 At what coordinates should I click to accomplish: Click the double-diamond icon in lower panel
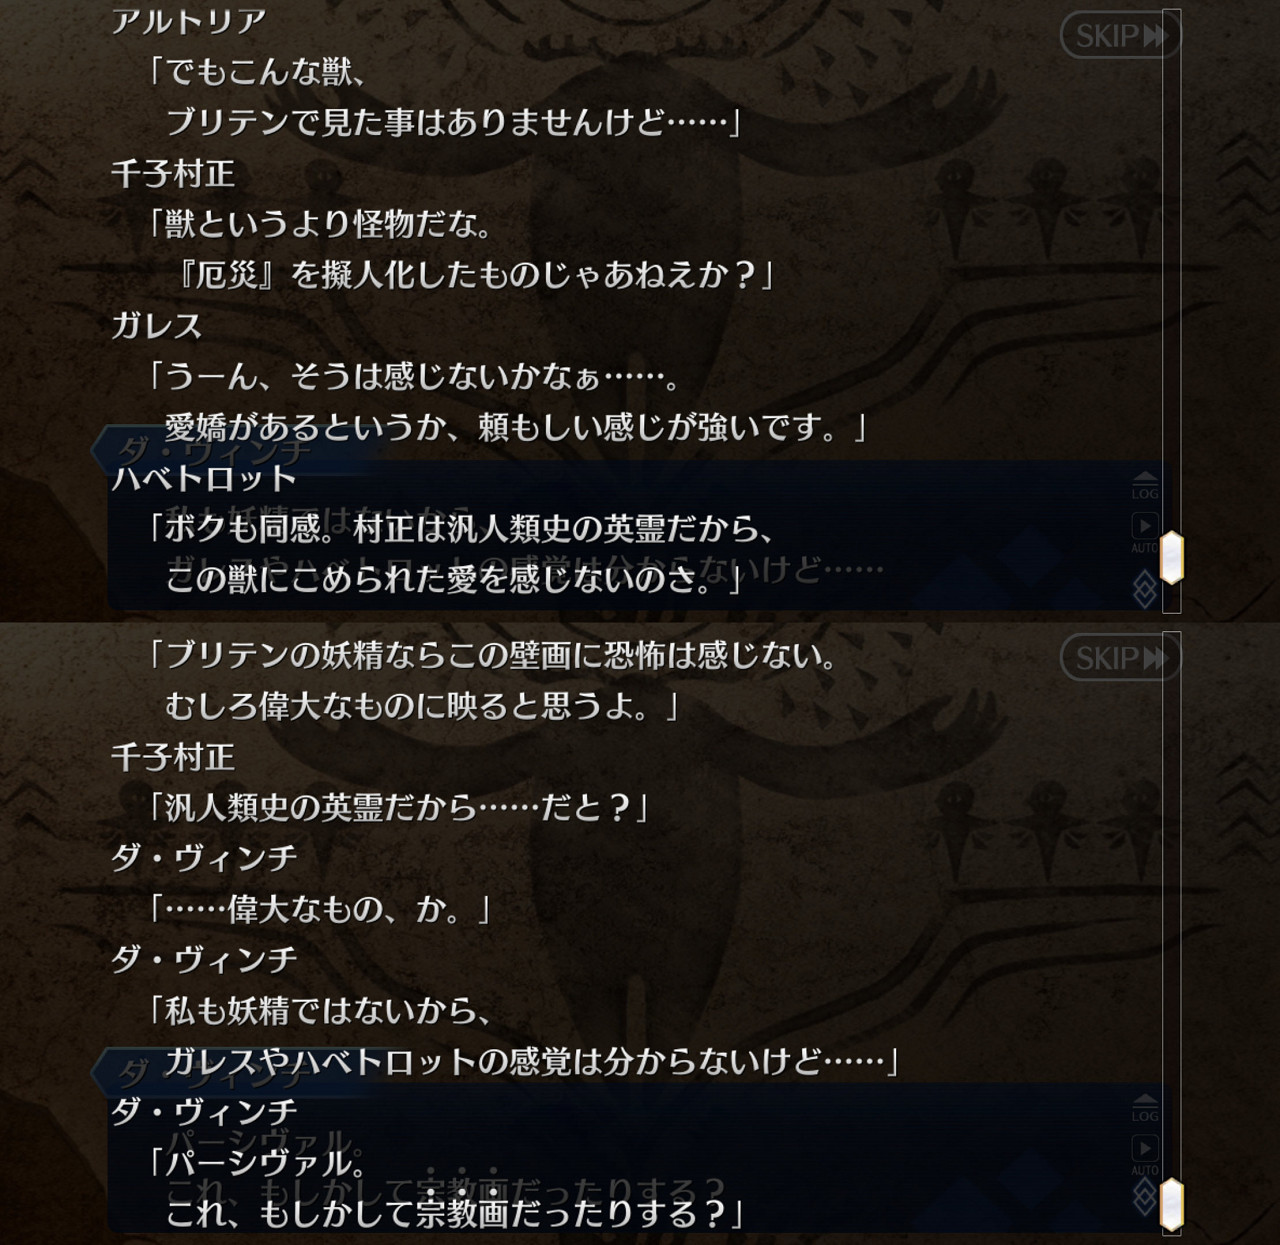1145,1210
